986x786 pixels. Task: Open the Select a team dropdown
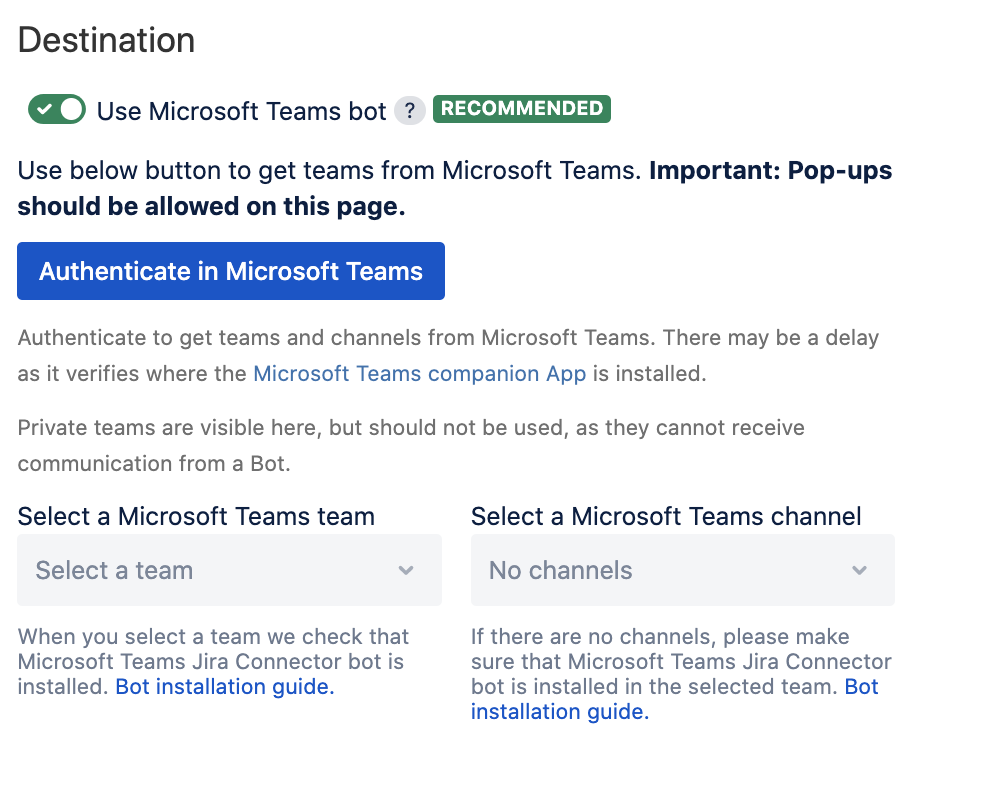coord(228,570)
